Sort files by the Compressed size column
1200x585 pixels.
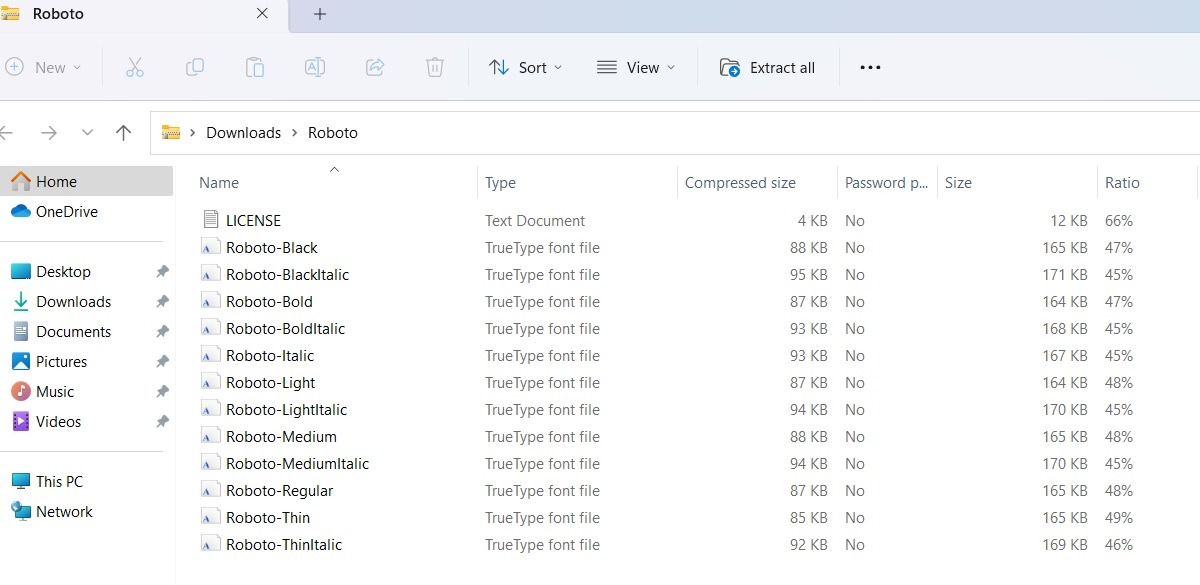point(739,182)
